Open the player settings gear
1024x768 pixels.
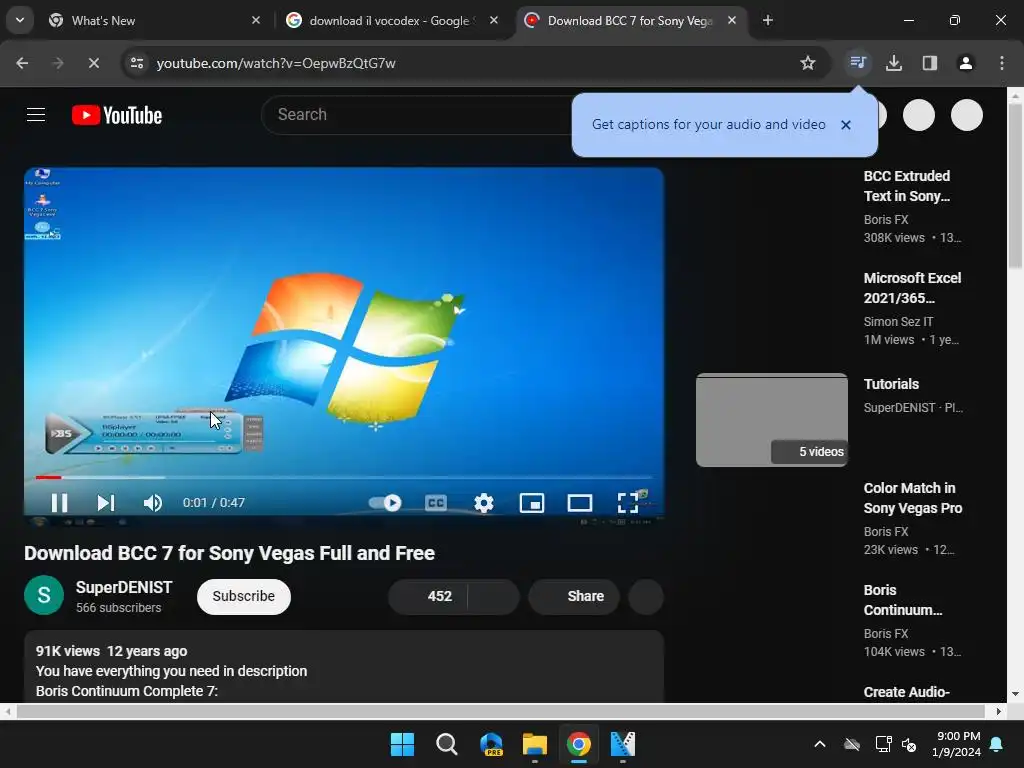(484, 503)
